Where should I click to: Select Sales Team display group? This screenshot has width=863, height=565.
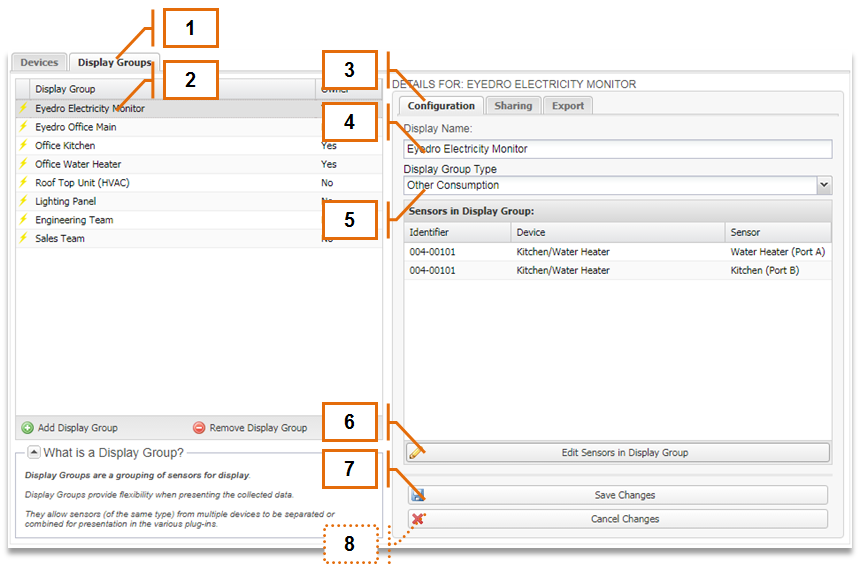[x=198, y=238]
